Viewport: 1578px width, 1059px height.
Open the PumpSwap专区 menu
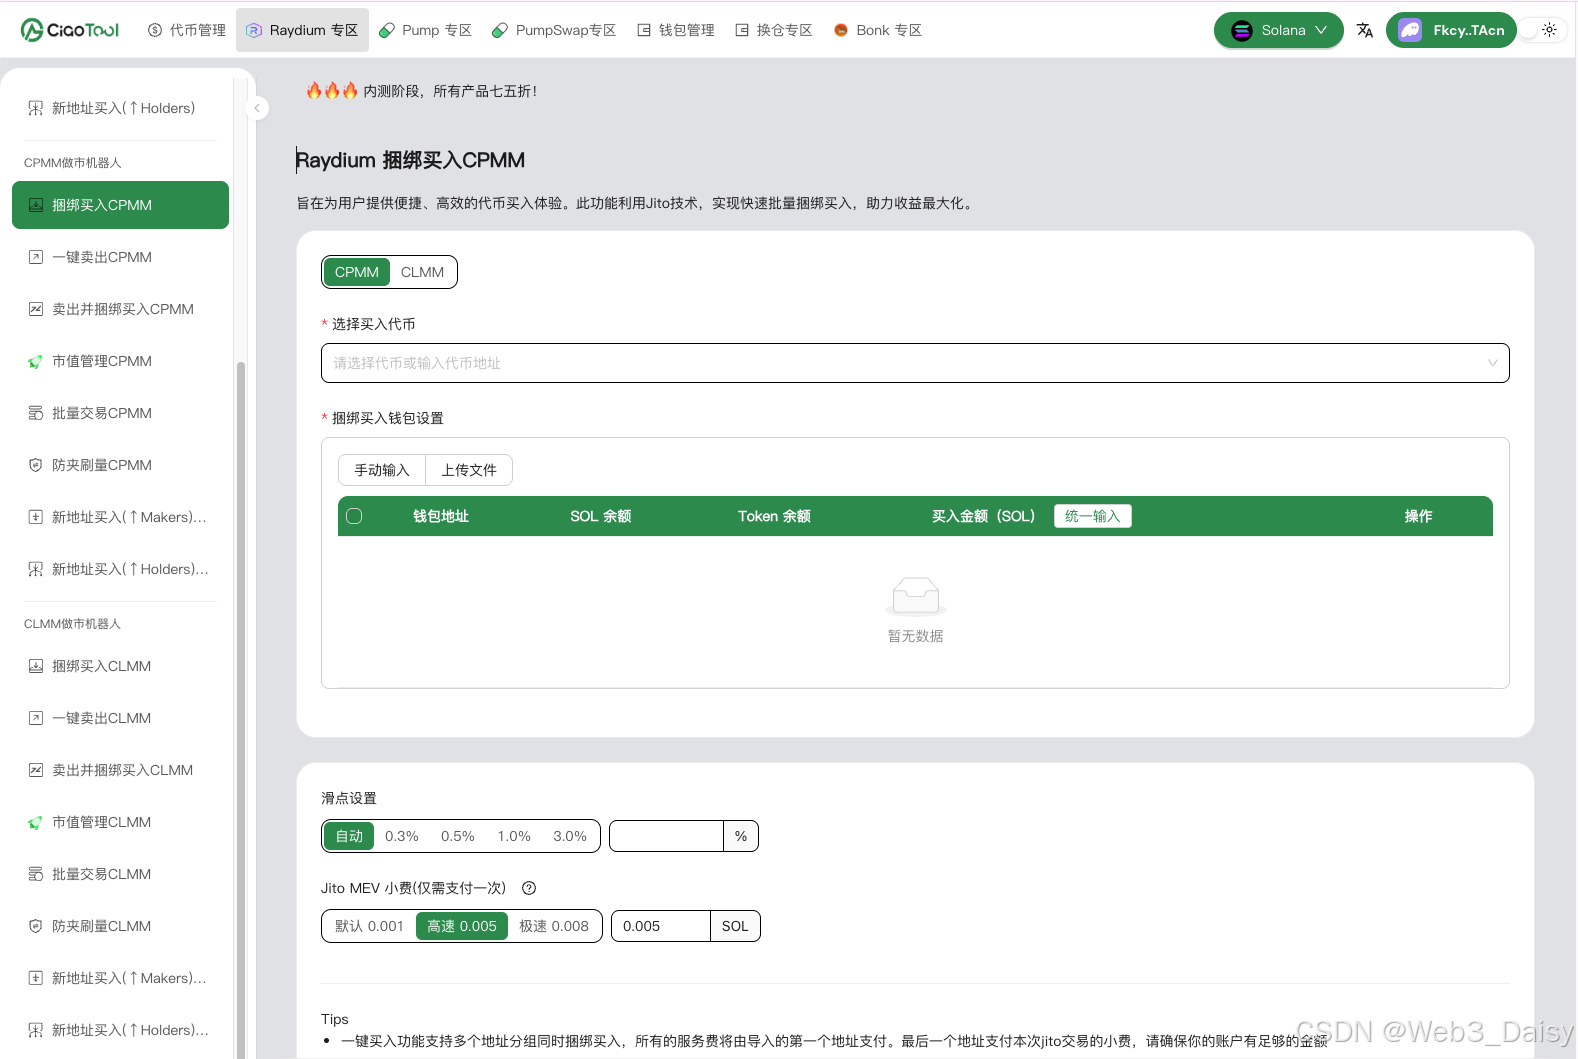pyautogui.click(x=554, y=30)
